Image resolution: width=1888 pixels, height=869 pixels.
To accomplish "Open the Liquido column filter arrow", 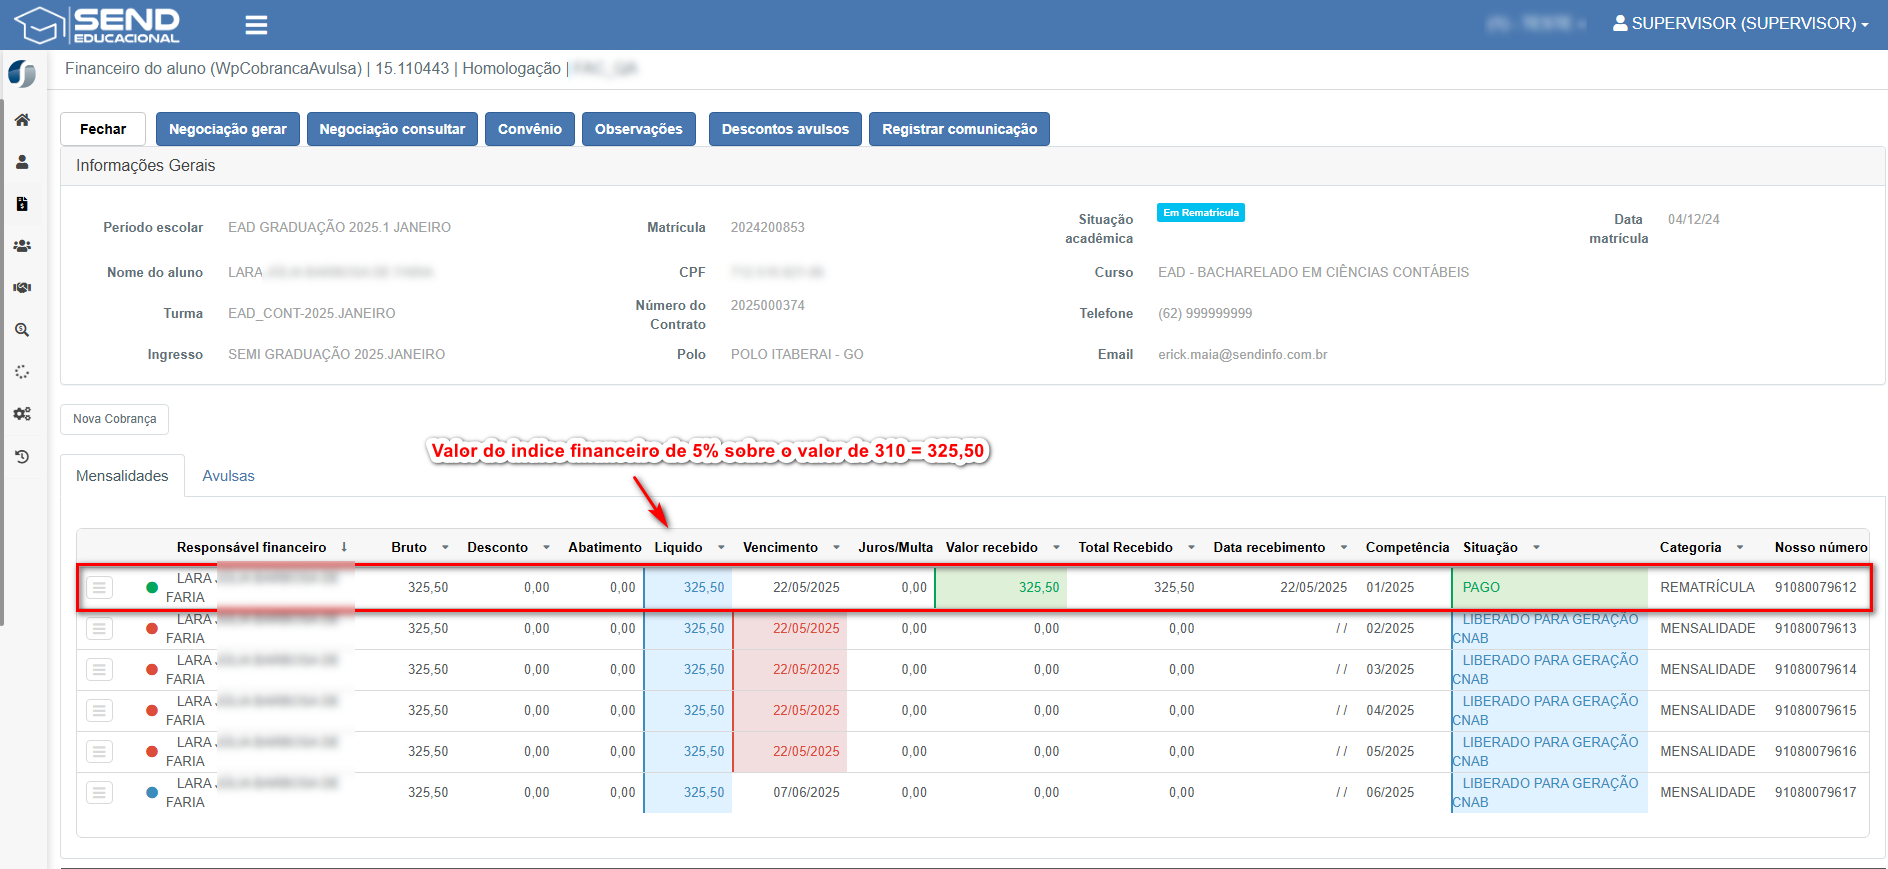I will [721, 548].
